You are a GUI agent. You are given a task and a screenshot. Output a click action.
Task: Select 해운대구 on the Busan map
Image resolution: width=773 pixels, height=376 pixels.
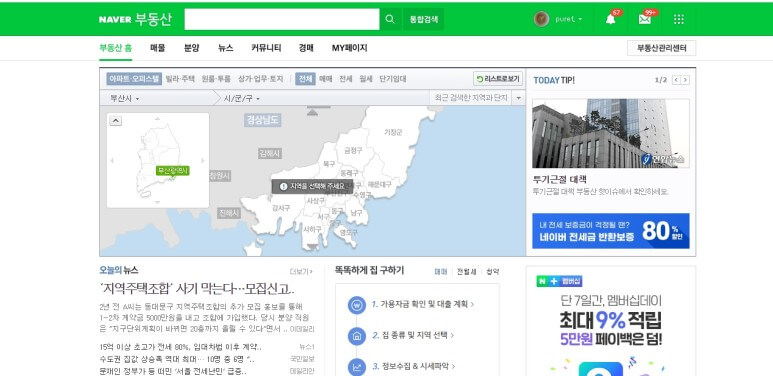(x=380, y=184)
